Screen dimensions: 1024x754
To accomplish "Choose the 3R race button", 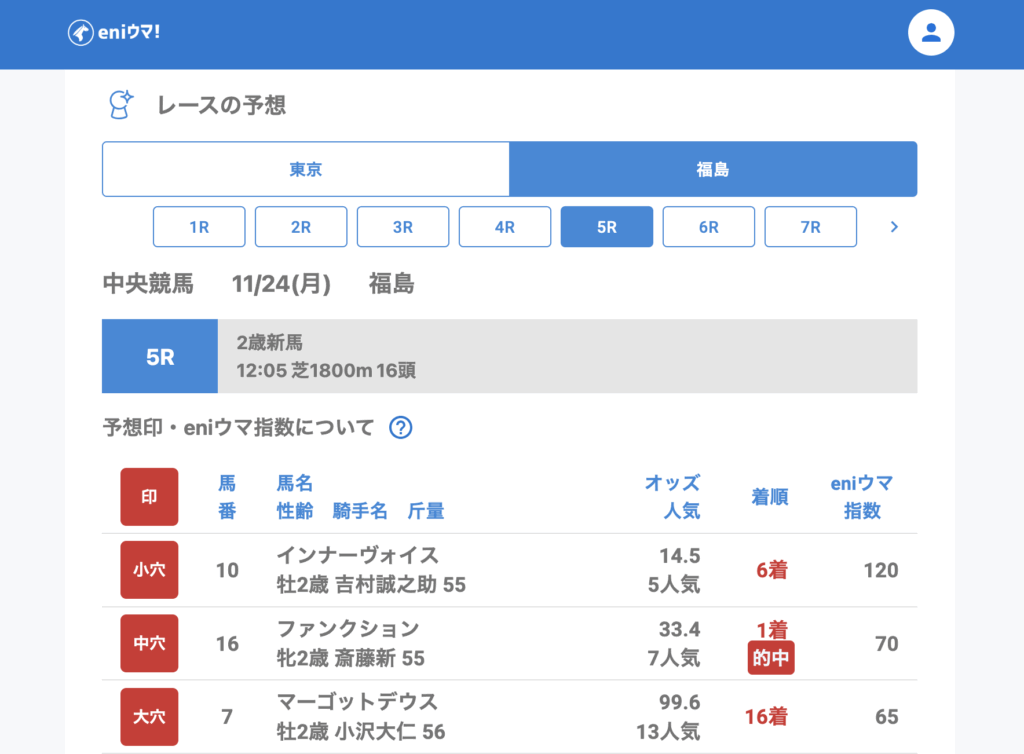I will click(403, 227).
